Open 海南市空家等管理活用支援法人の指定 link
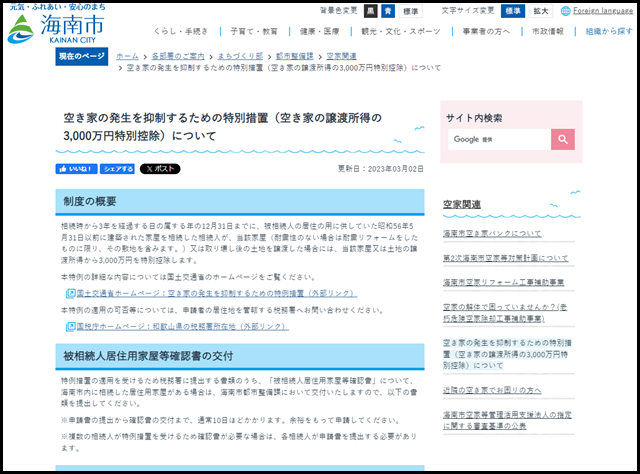The height and width of the screenshot is (474, 640). pos(507,420)
